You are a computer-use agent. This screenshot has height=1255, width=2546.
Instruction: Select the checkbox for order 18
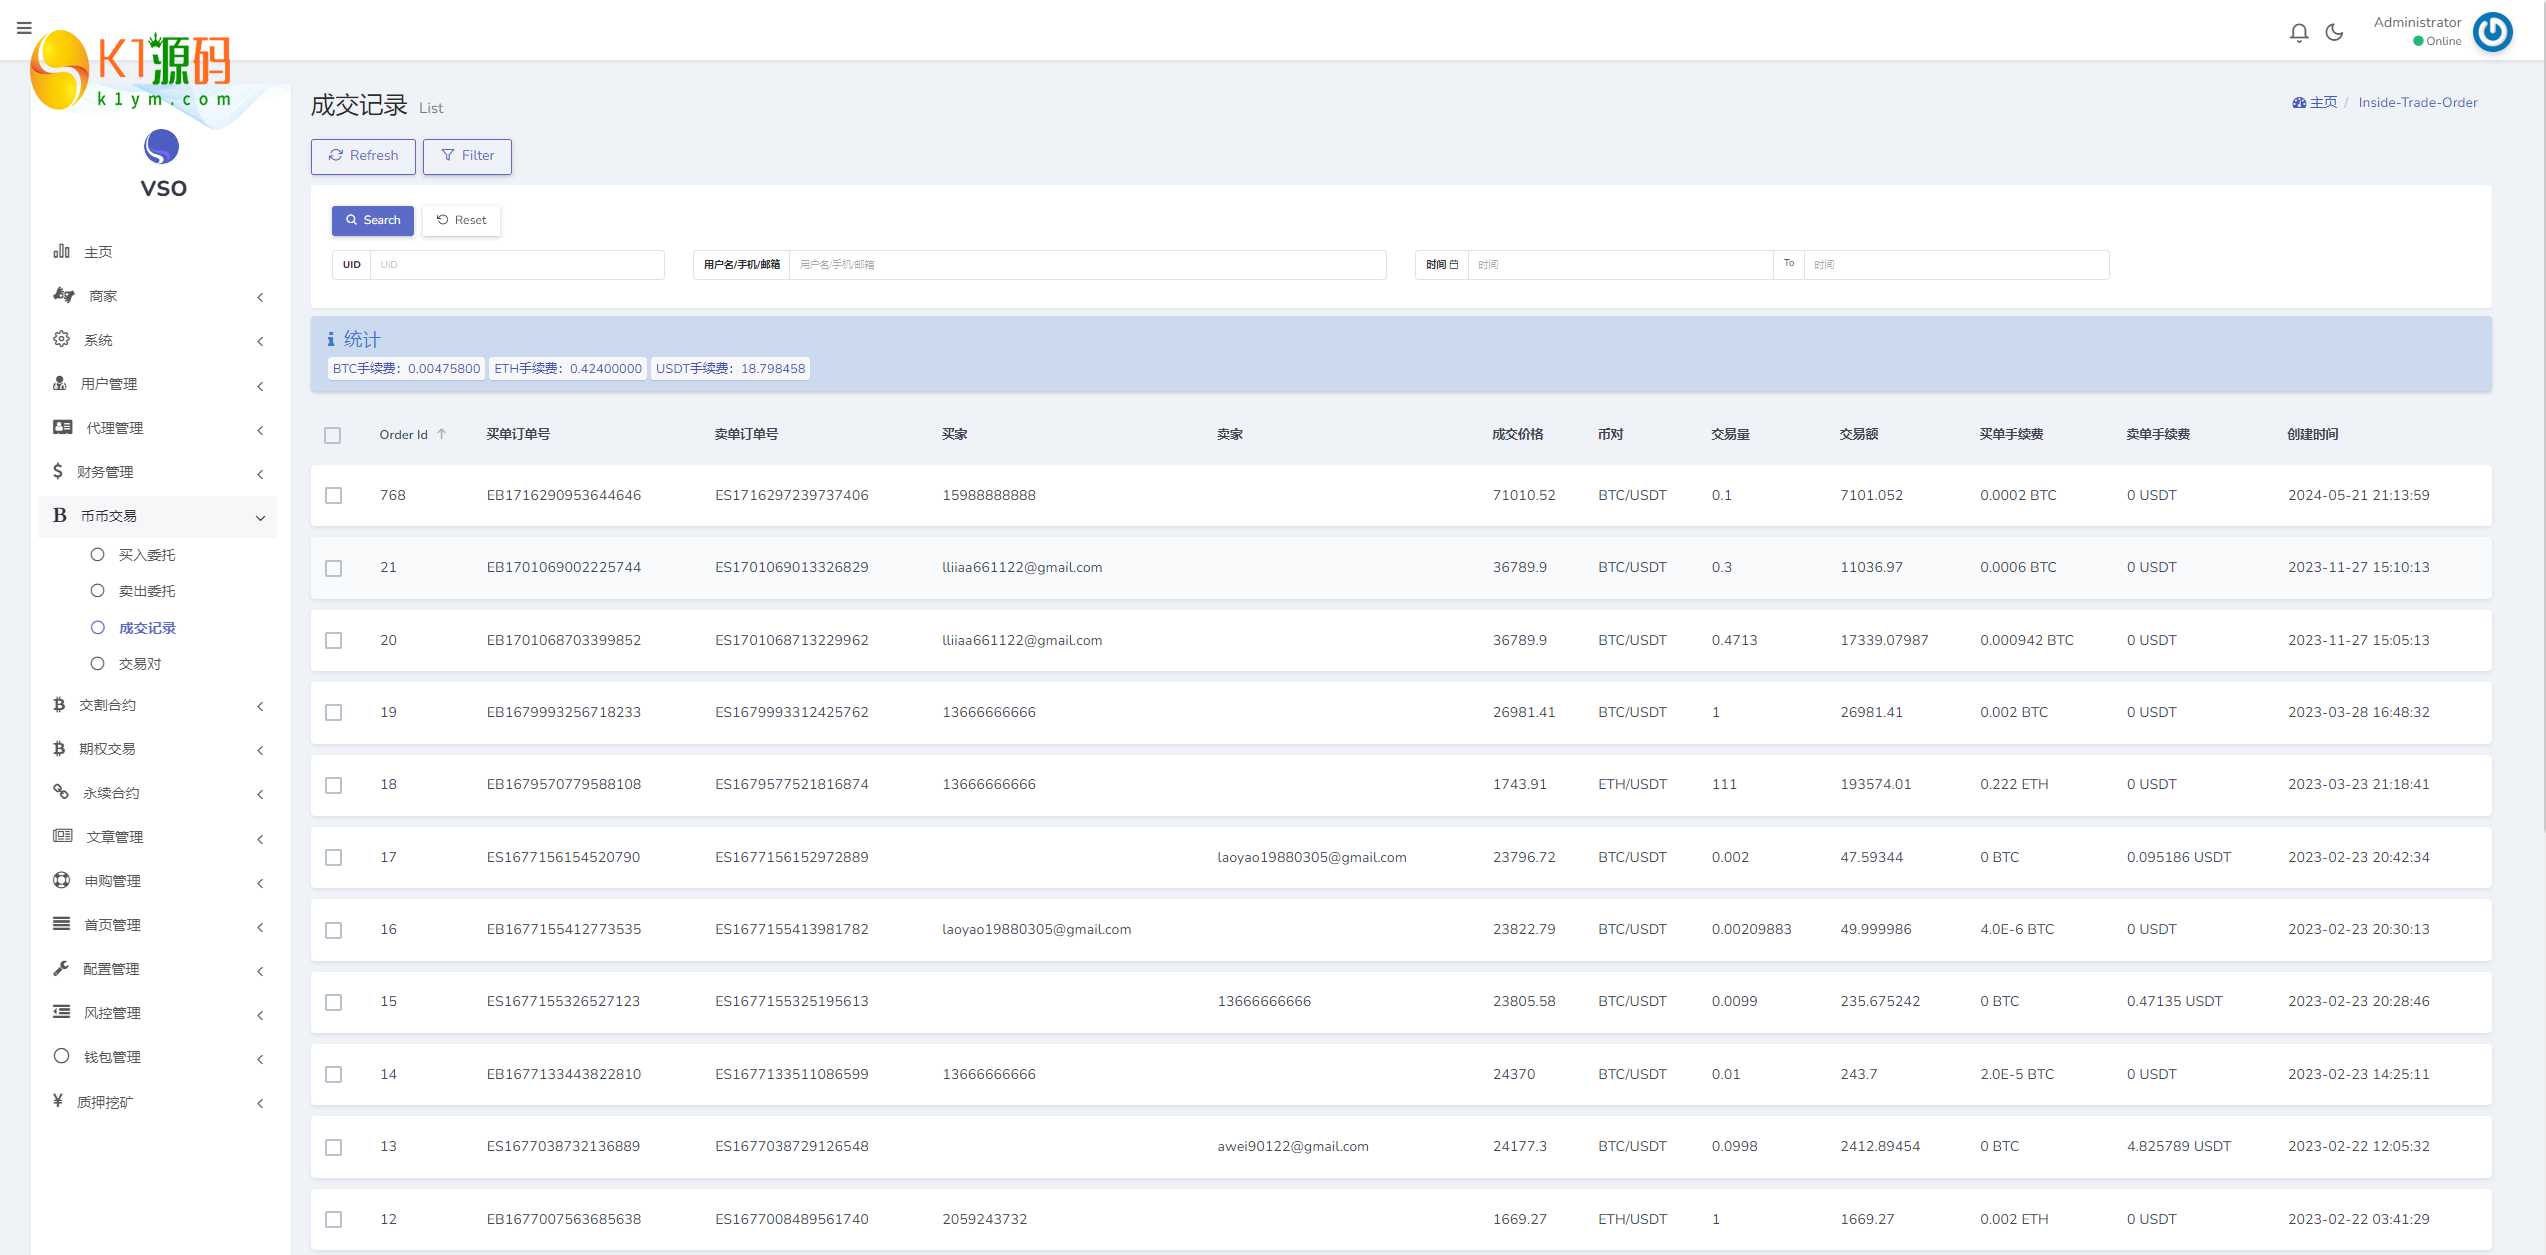[x=334, y=785]
